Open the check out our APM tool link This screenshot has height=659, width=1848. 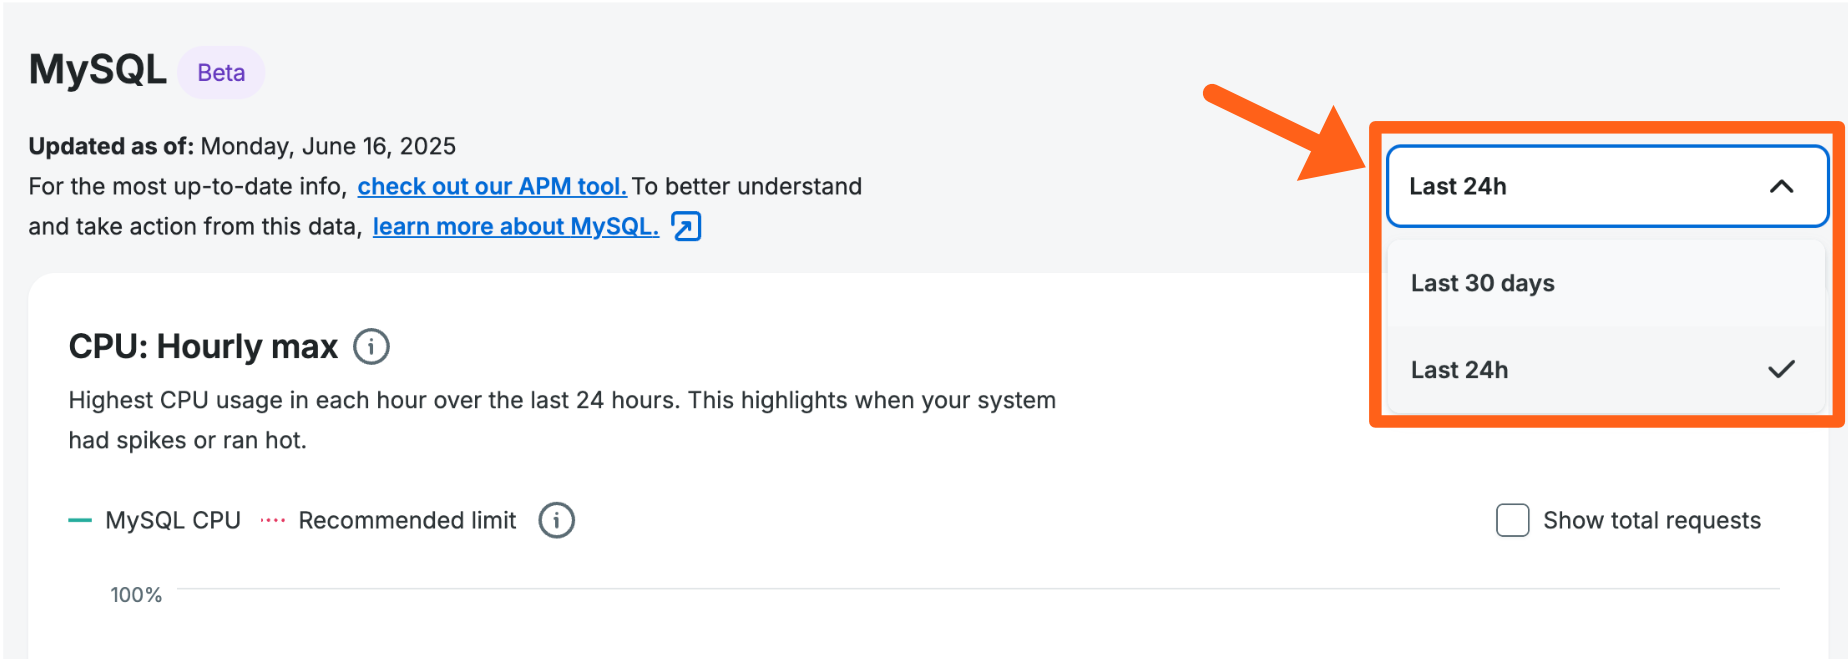(492, 187)
